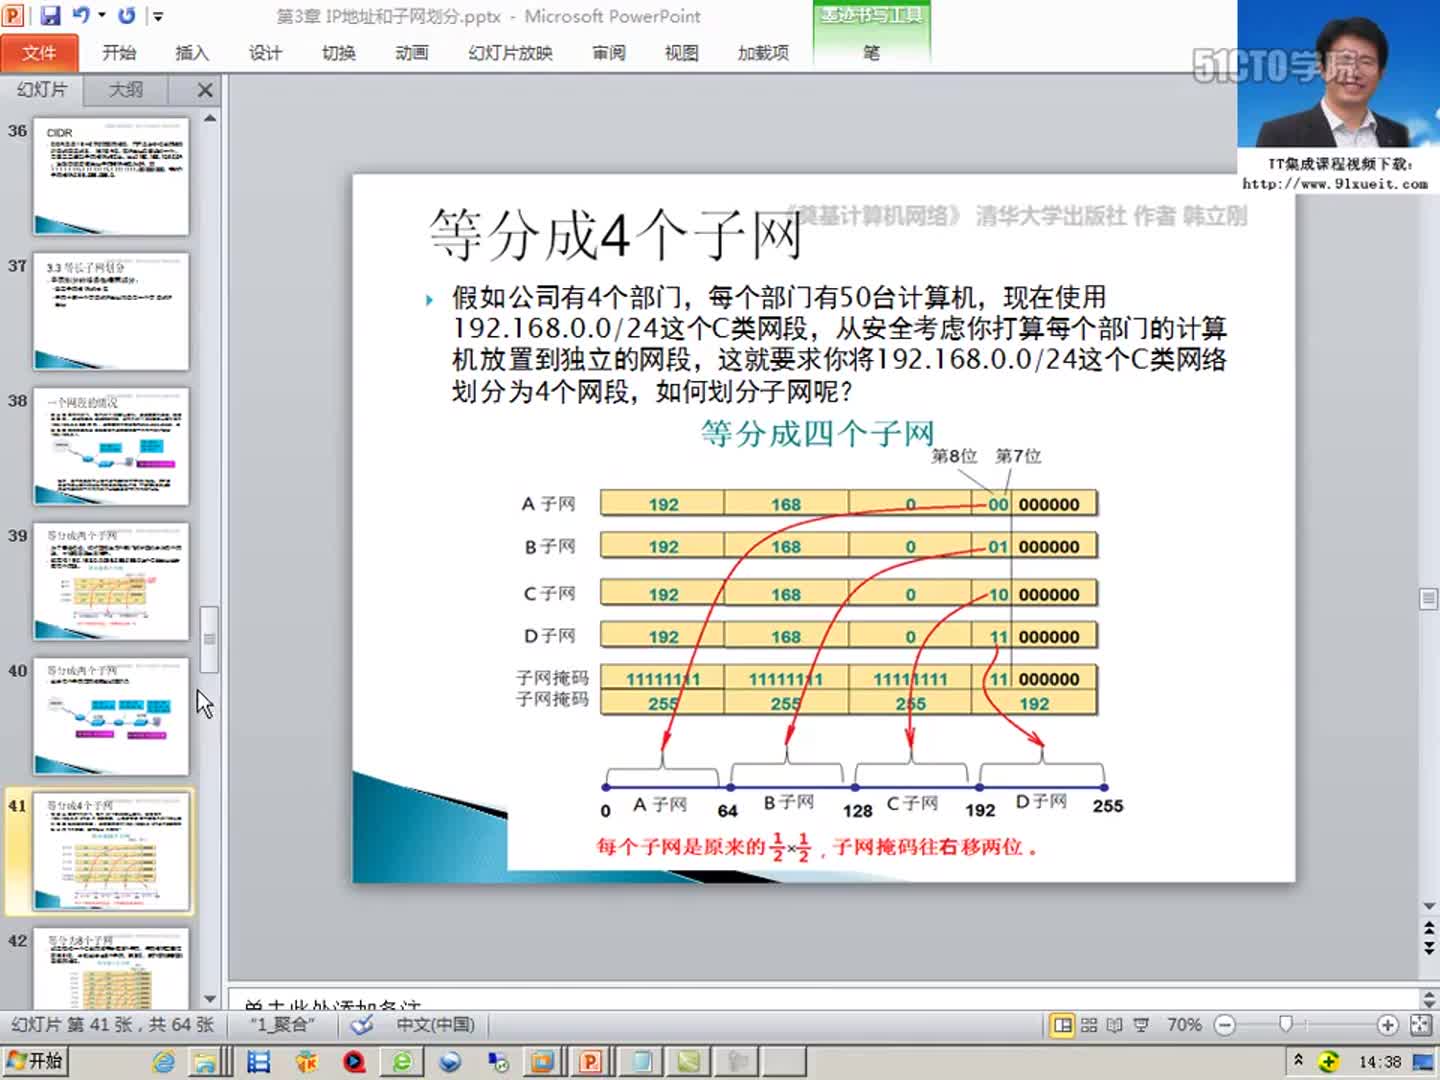The height and width of the screenshot is (1080, 1440).
Task: Click editing area scroll down arrow
Action: 1429,906
